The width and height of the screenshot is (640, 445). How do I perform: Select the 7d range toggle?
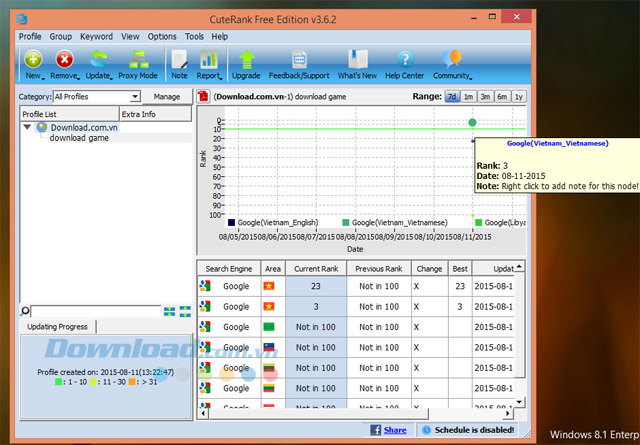pos(452,97)
